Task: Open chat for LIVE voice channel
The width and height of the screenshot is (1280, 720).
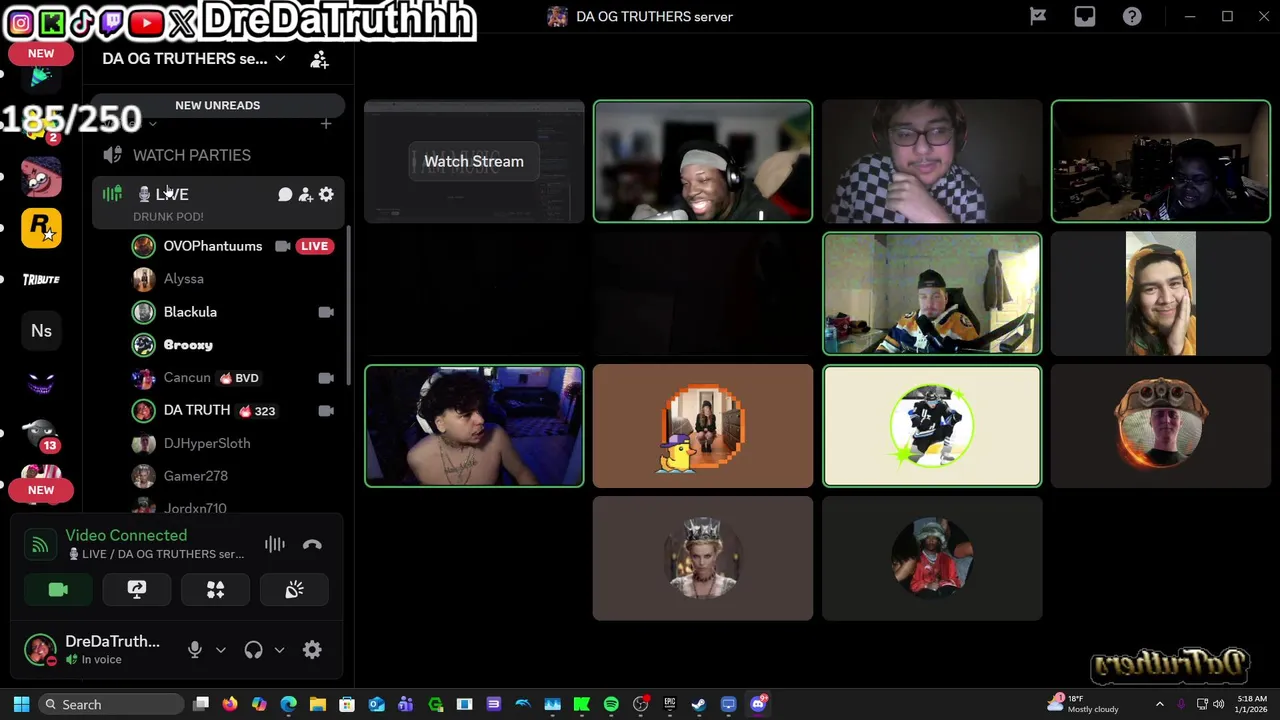Action: 285,194
